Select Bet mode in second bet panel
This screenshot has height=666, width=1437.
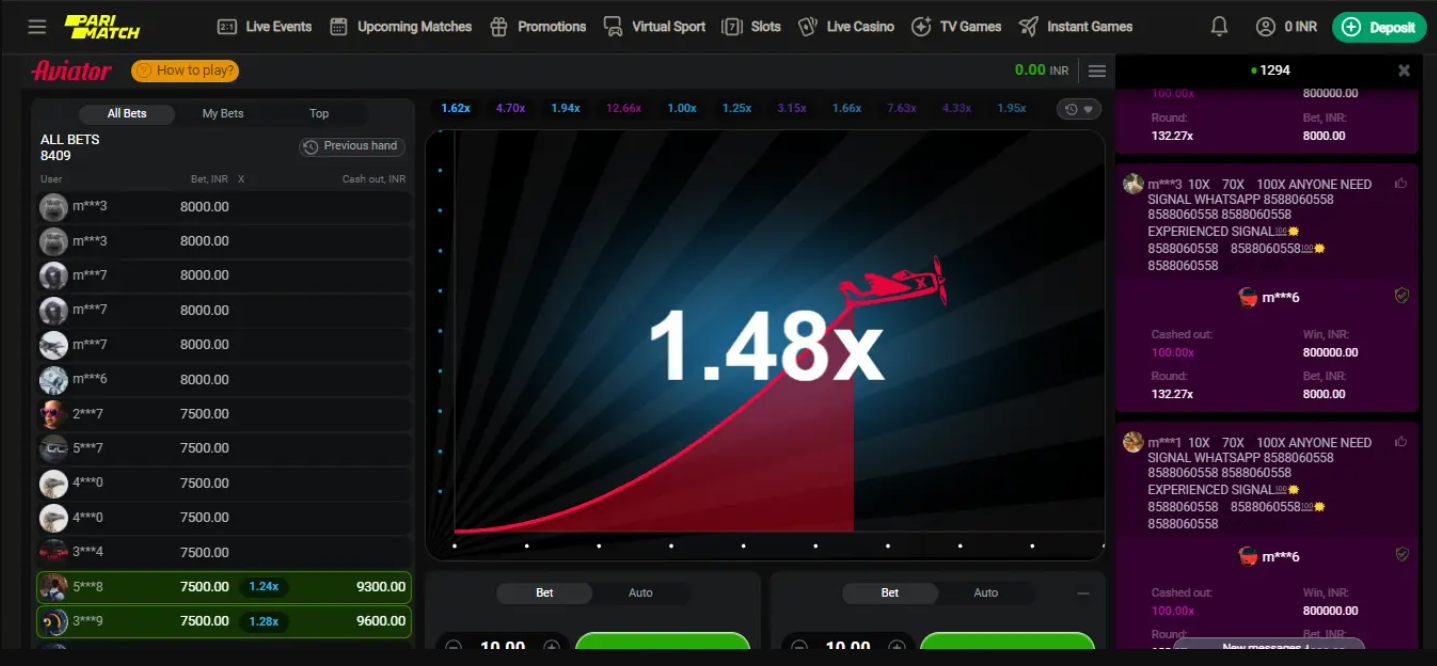pos(889,593)
